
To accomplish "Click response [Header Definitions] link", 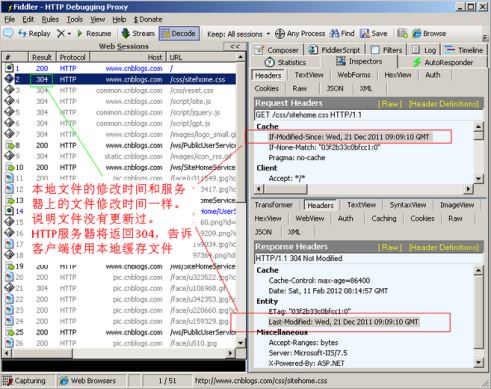I will pyautogui.click(x=444, y=248).
